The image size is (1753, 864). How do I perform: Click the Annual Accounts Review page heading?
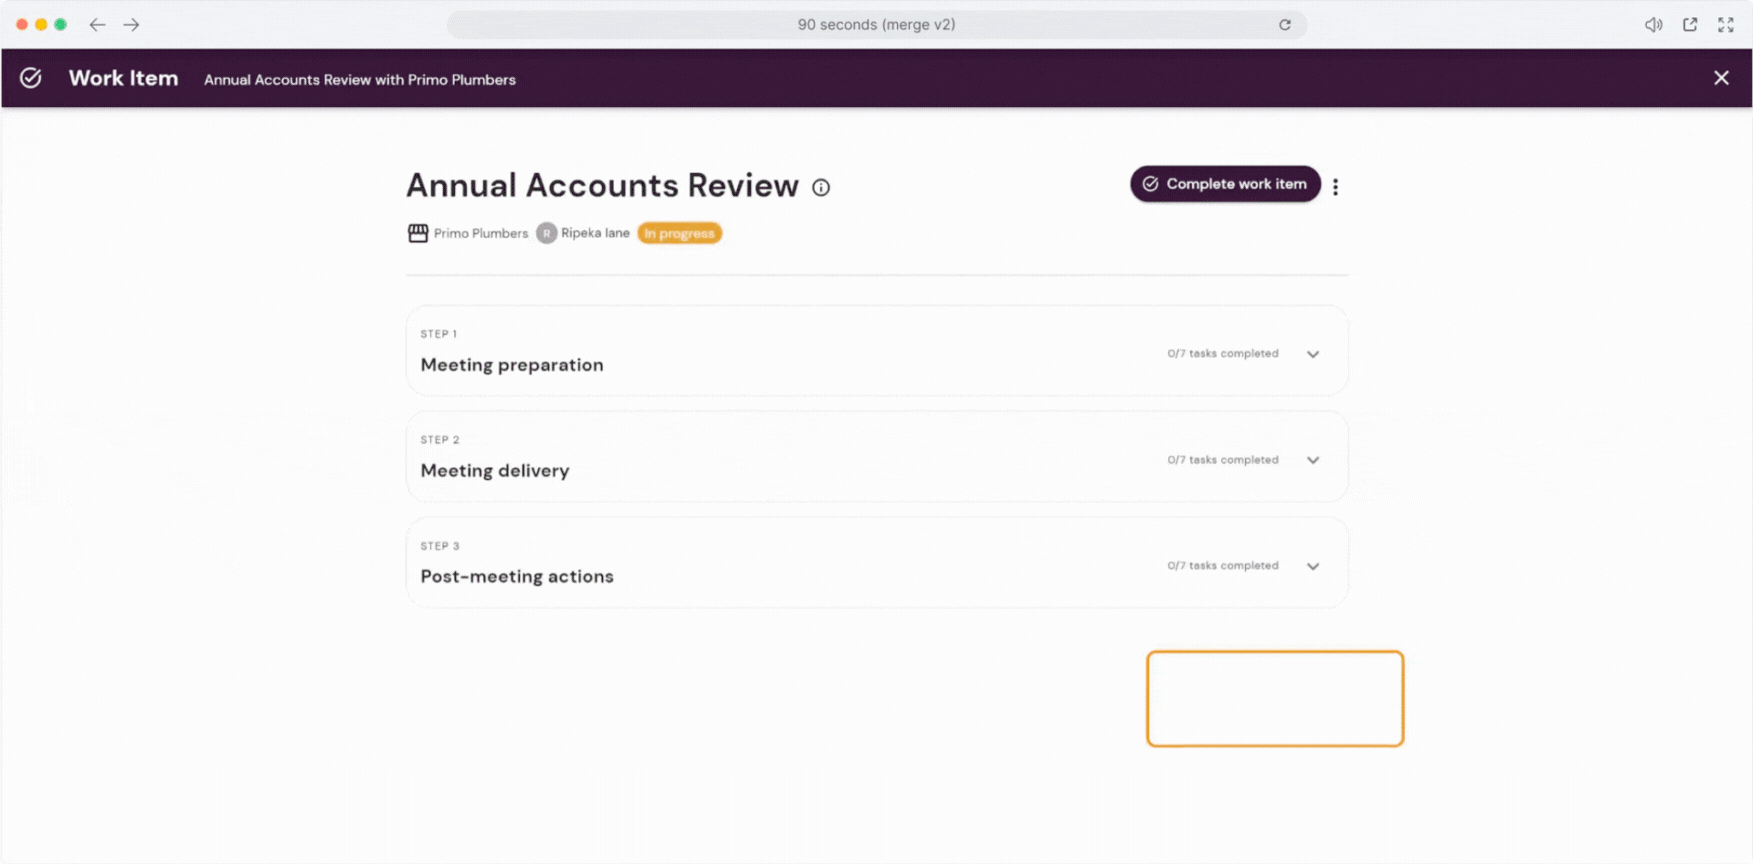click(x=602, y=186)
